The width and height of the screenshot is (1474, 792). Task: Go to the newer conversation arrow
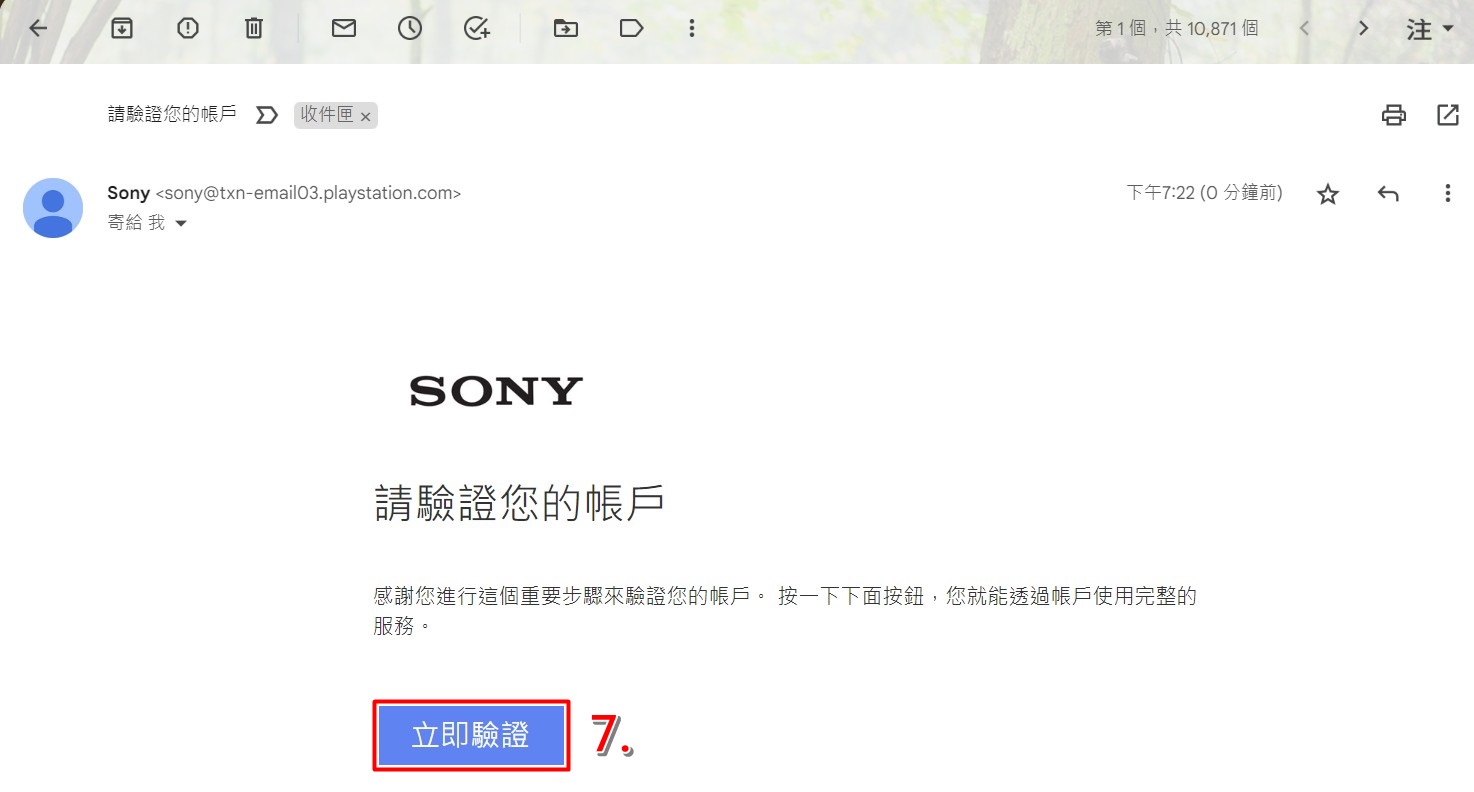(x=1304, y=28)
